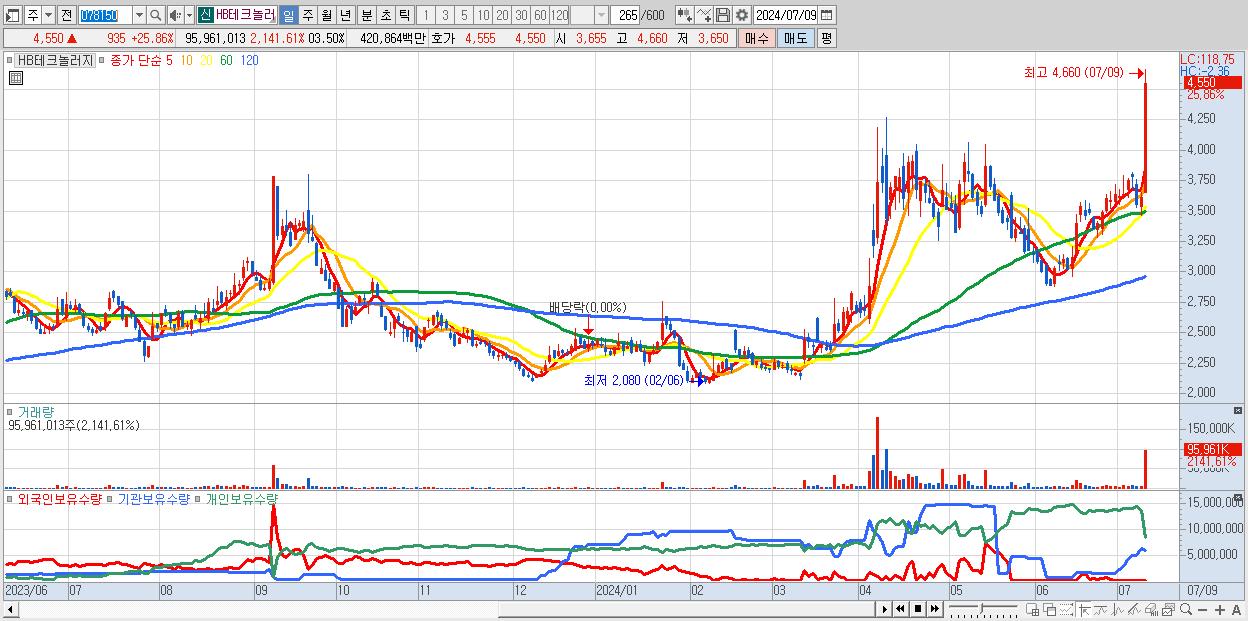This screenshot has width=1248, height=621.
Task: Click the HB테크놀러지 chart legend label
Action: click(56, 60)
